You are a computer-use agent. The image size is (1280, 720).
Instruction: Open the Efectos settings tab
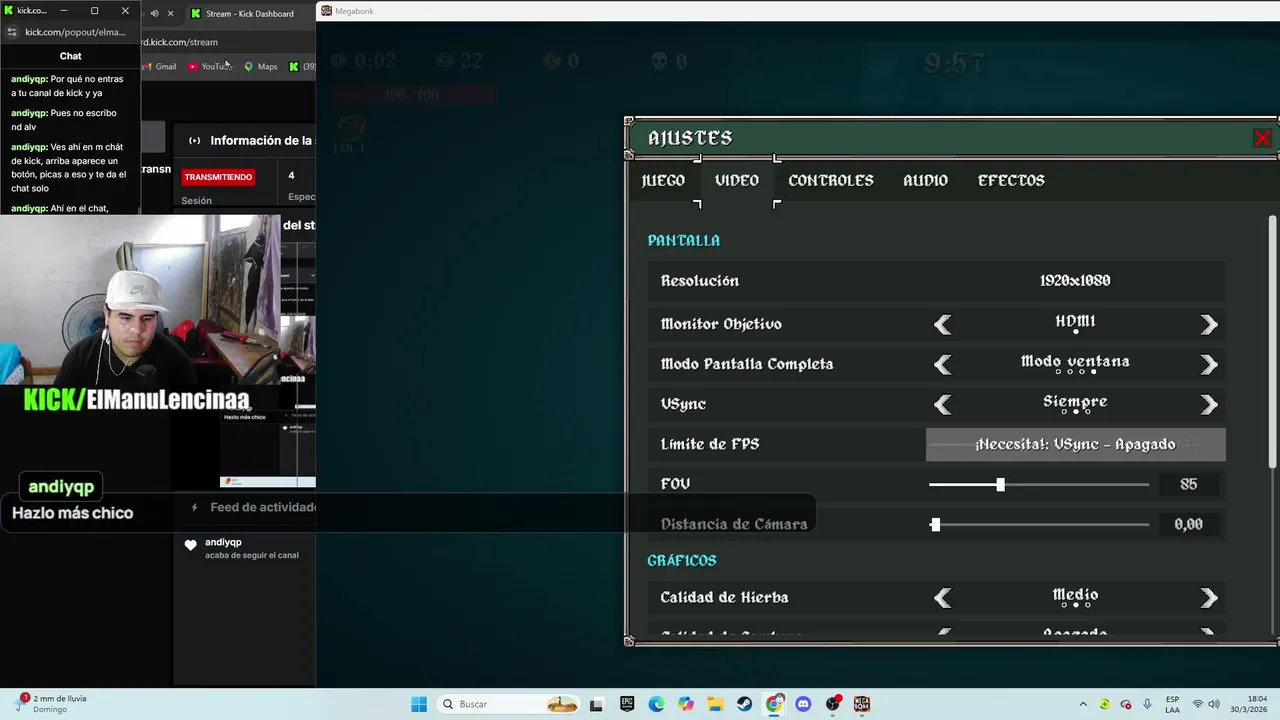coord(1011,181)
